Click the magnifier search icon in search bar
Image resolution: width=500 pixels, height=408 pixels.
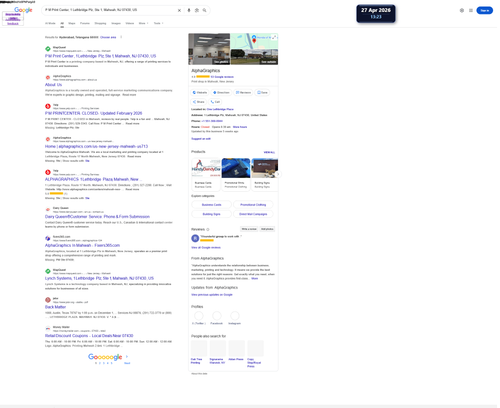click(x=204, y=10)
